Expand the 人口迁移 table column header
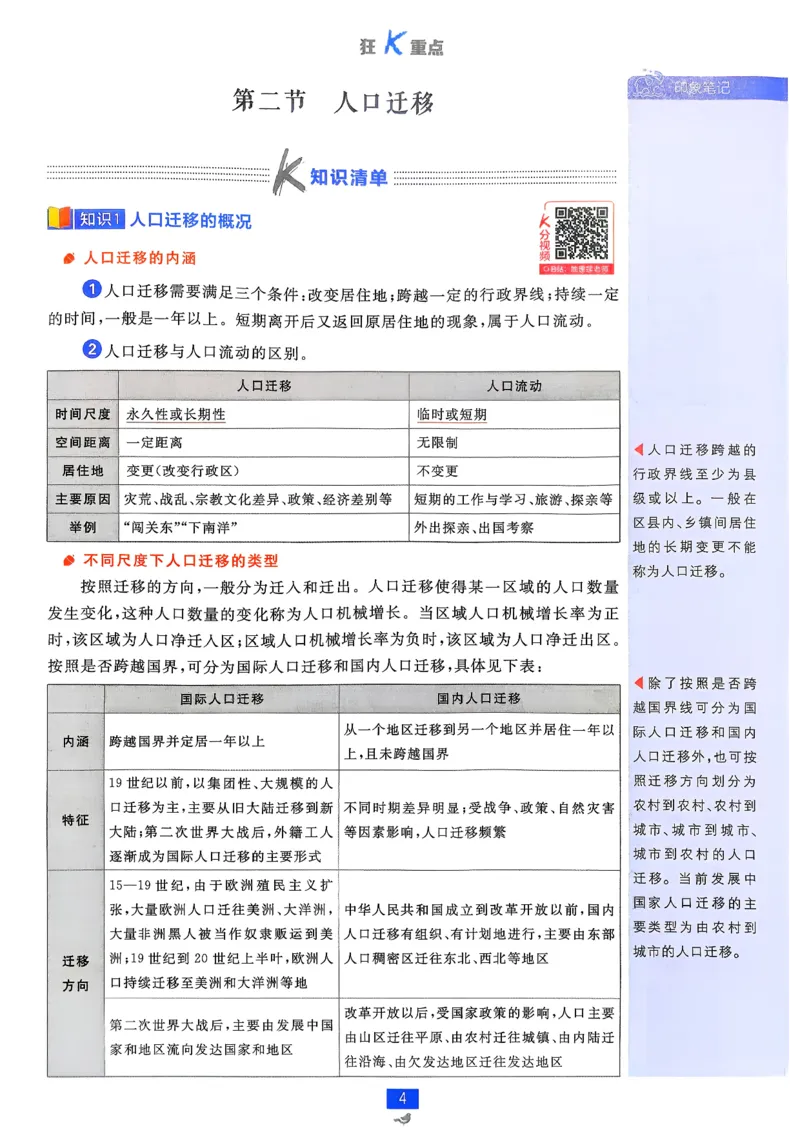This screenshot has width=800, height=1130. pyautogui.click(x=265, y=386)
